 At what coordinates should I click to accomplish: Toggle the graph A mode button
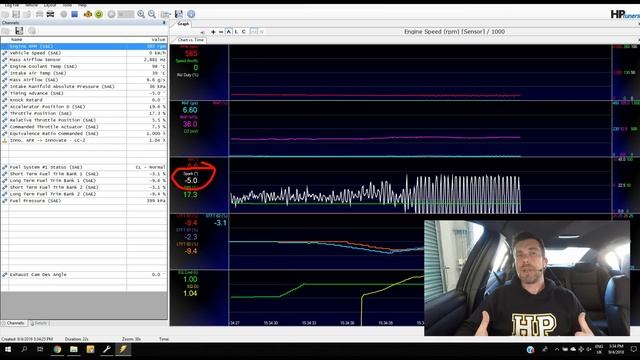tap(229, 32)
